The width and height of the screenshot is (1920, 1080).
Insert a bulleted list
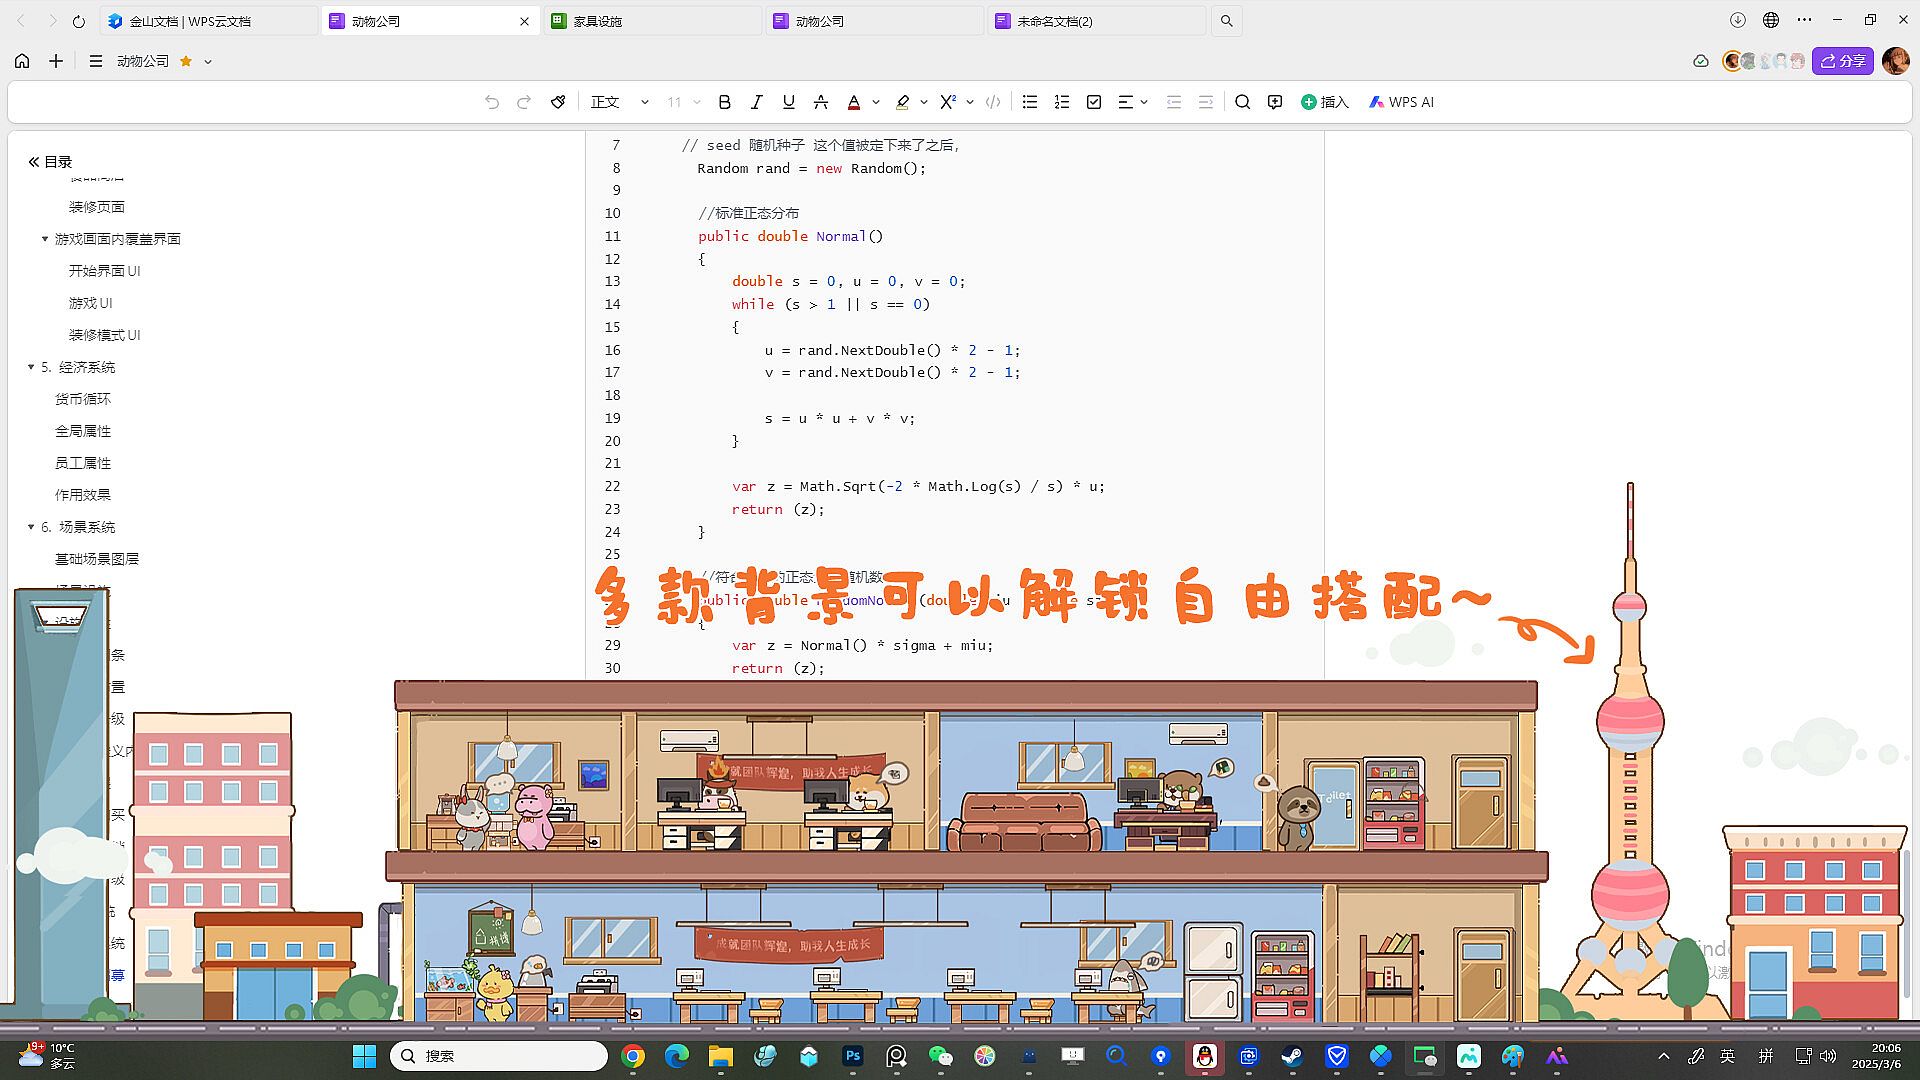(1030, 102)
